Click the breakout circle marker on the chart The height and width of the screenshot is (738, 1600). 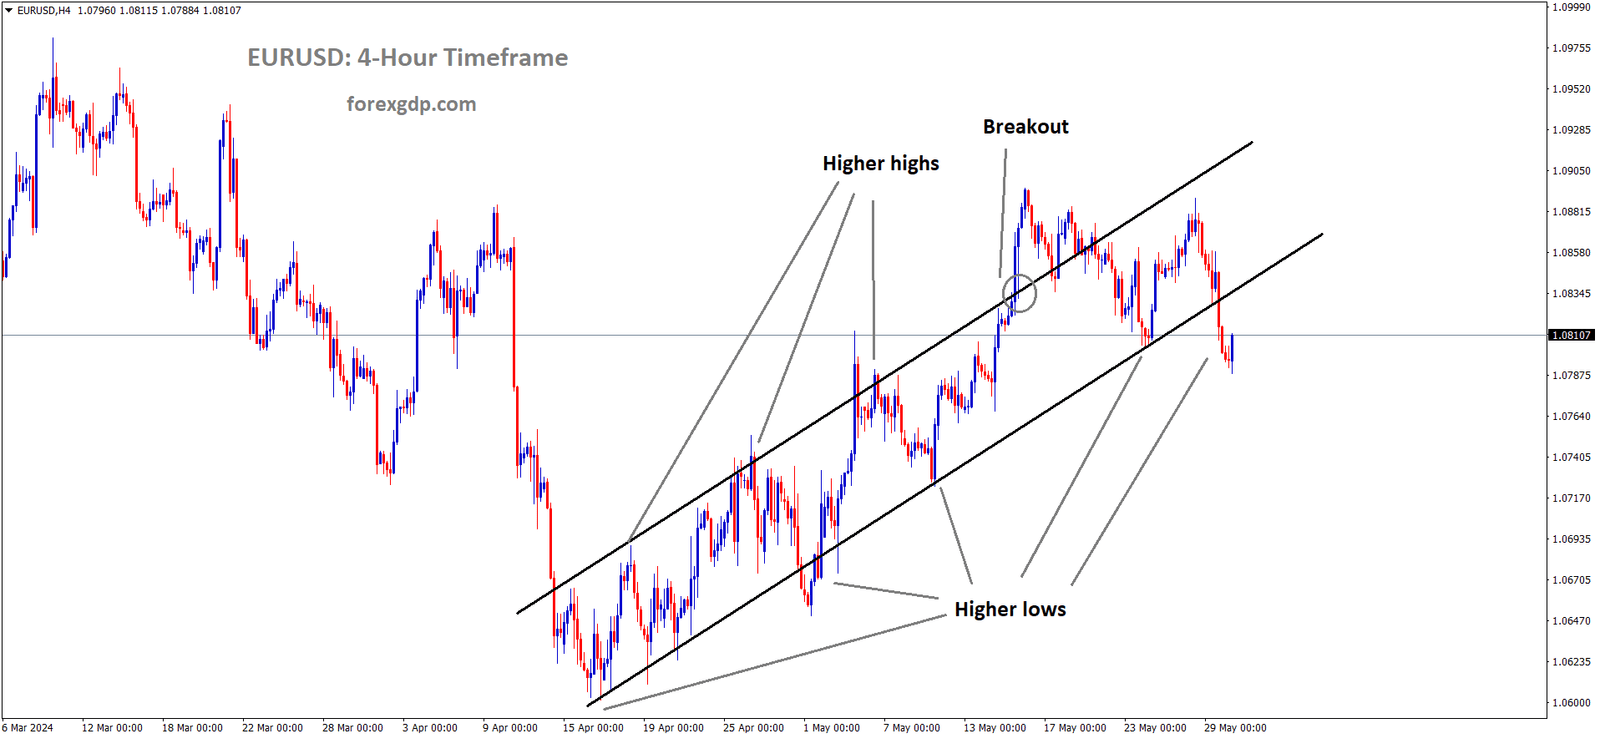point(1020,293)
